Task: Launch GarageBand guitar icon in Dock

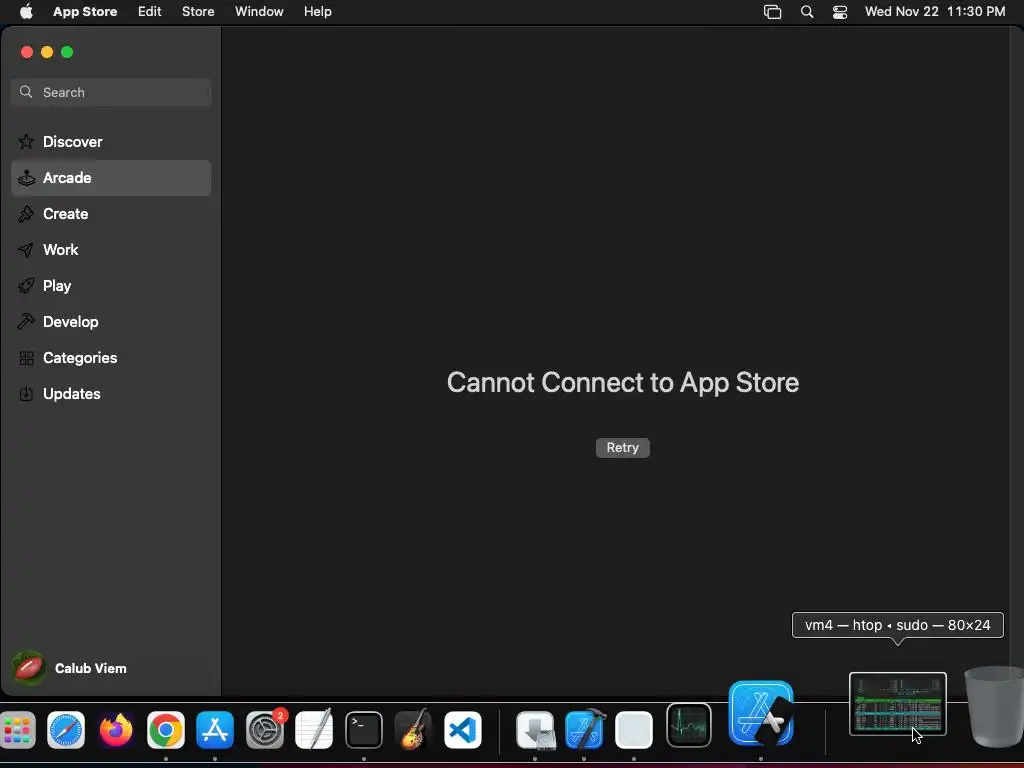Action: coord(413,729)
